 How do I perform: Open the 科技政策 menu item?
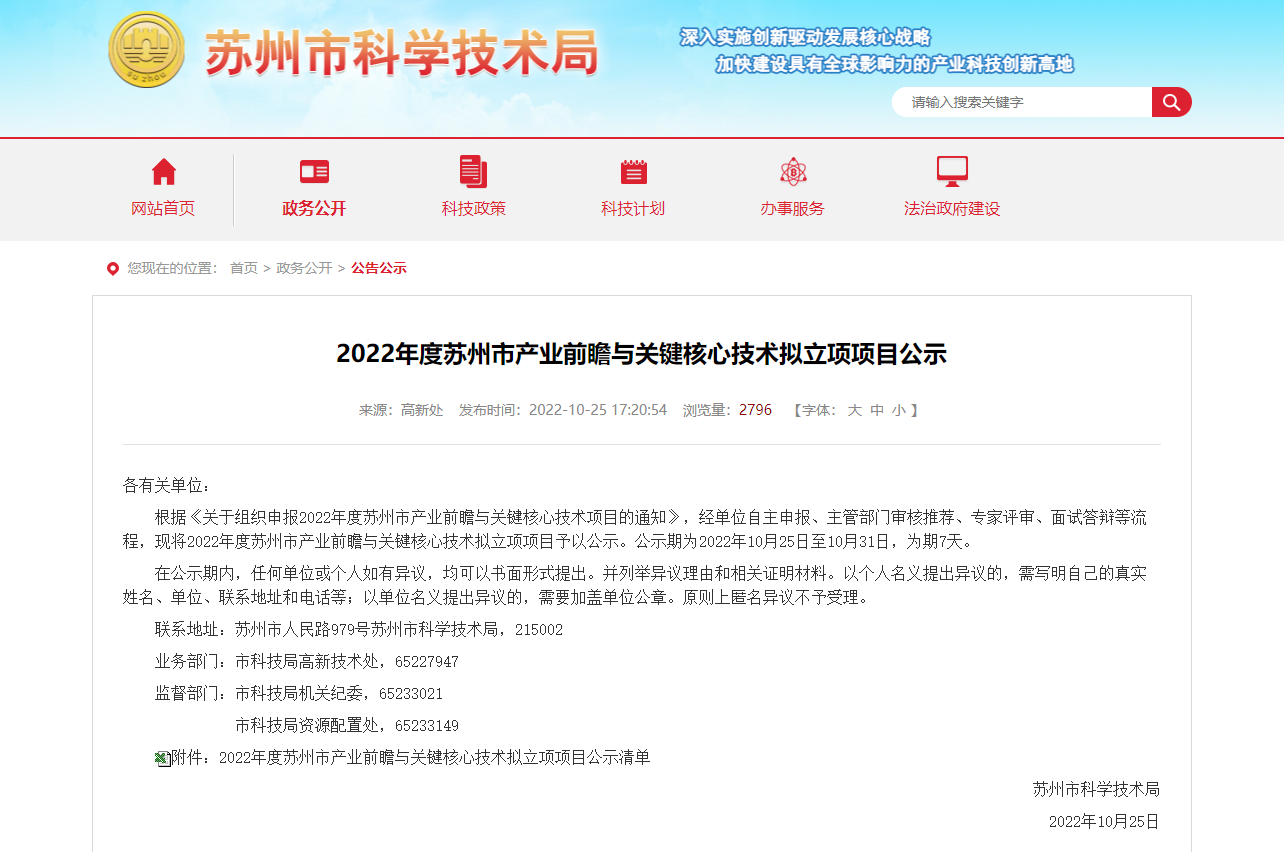click(x=474, y=208)
